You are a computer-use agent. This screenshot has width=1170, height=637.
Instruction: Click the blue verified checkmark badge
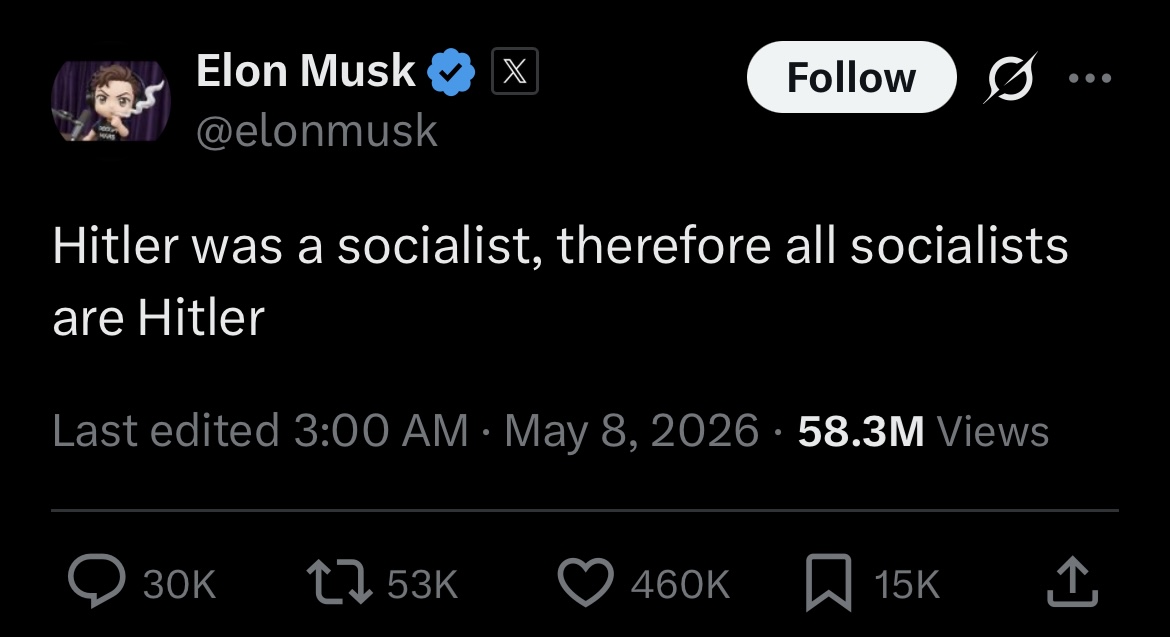(451, 72)
